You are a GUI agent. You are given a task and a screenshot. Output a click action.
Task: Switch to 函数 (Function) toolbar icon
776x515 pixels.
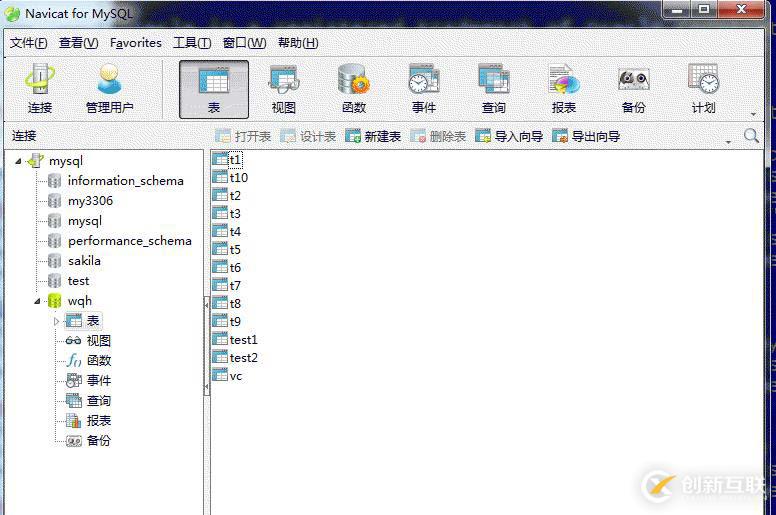click(x=354, y=89)
